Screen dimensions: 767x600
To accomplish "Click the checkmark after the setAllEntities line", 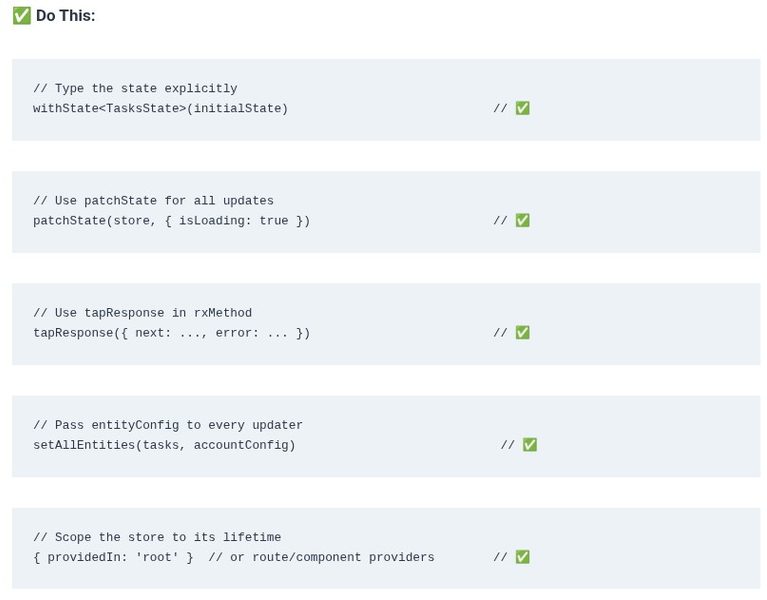I will [530, 445].
